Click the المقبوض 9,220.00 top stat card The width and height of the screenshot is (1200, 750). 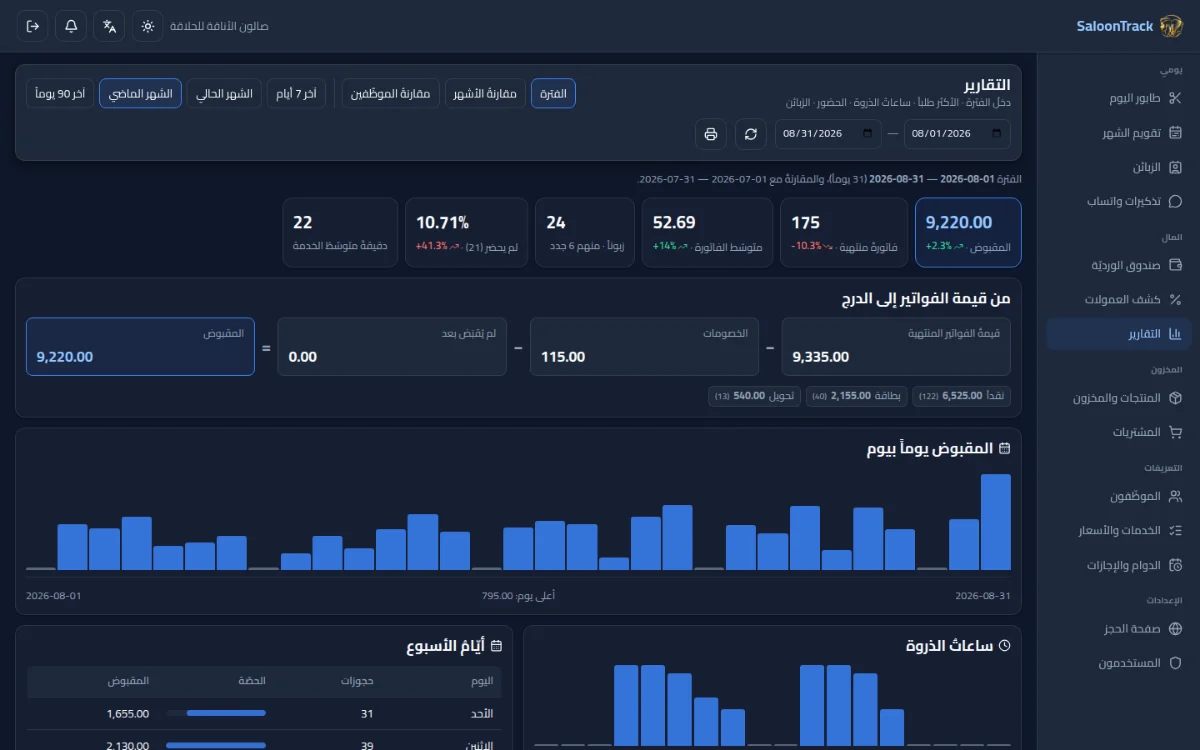968,232
